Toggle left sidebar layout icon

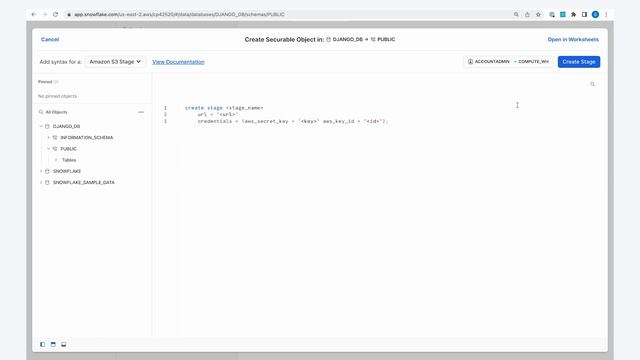click(42, 344)
